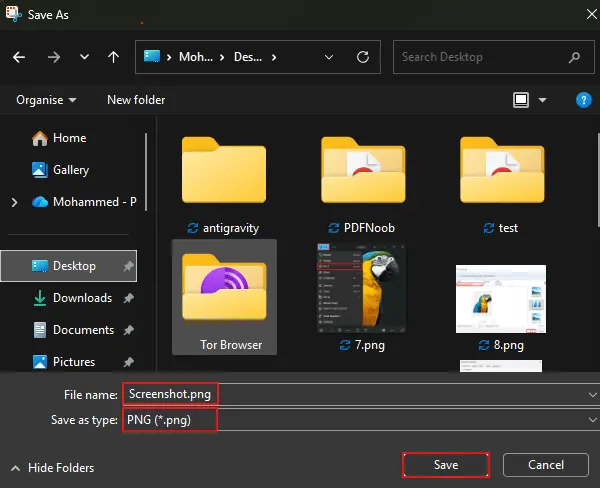Select the 7.png thumbnail
The width and height of the screenshot is (600, 488).
tap(362, 288)
